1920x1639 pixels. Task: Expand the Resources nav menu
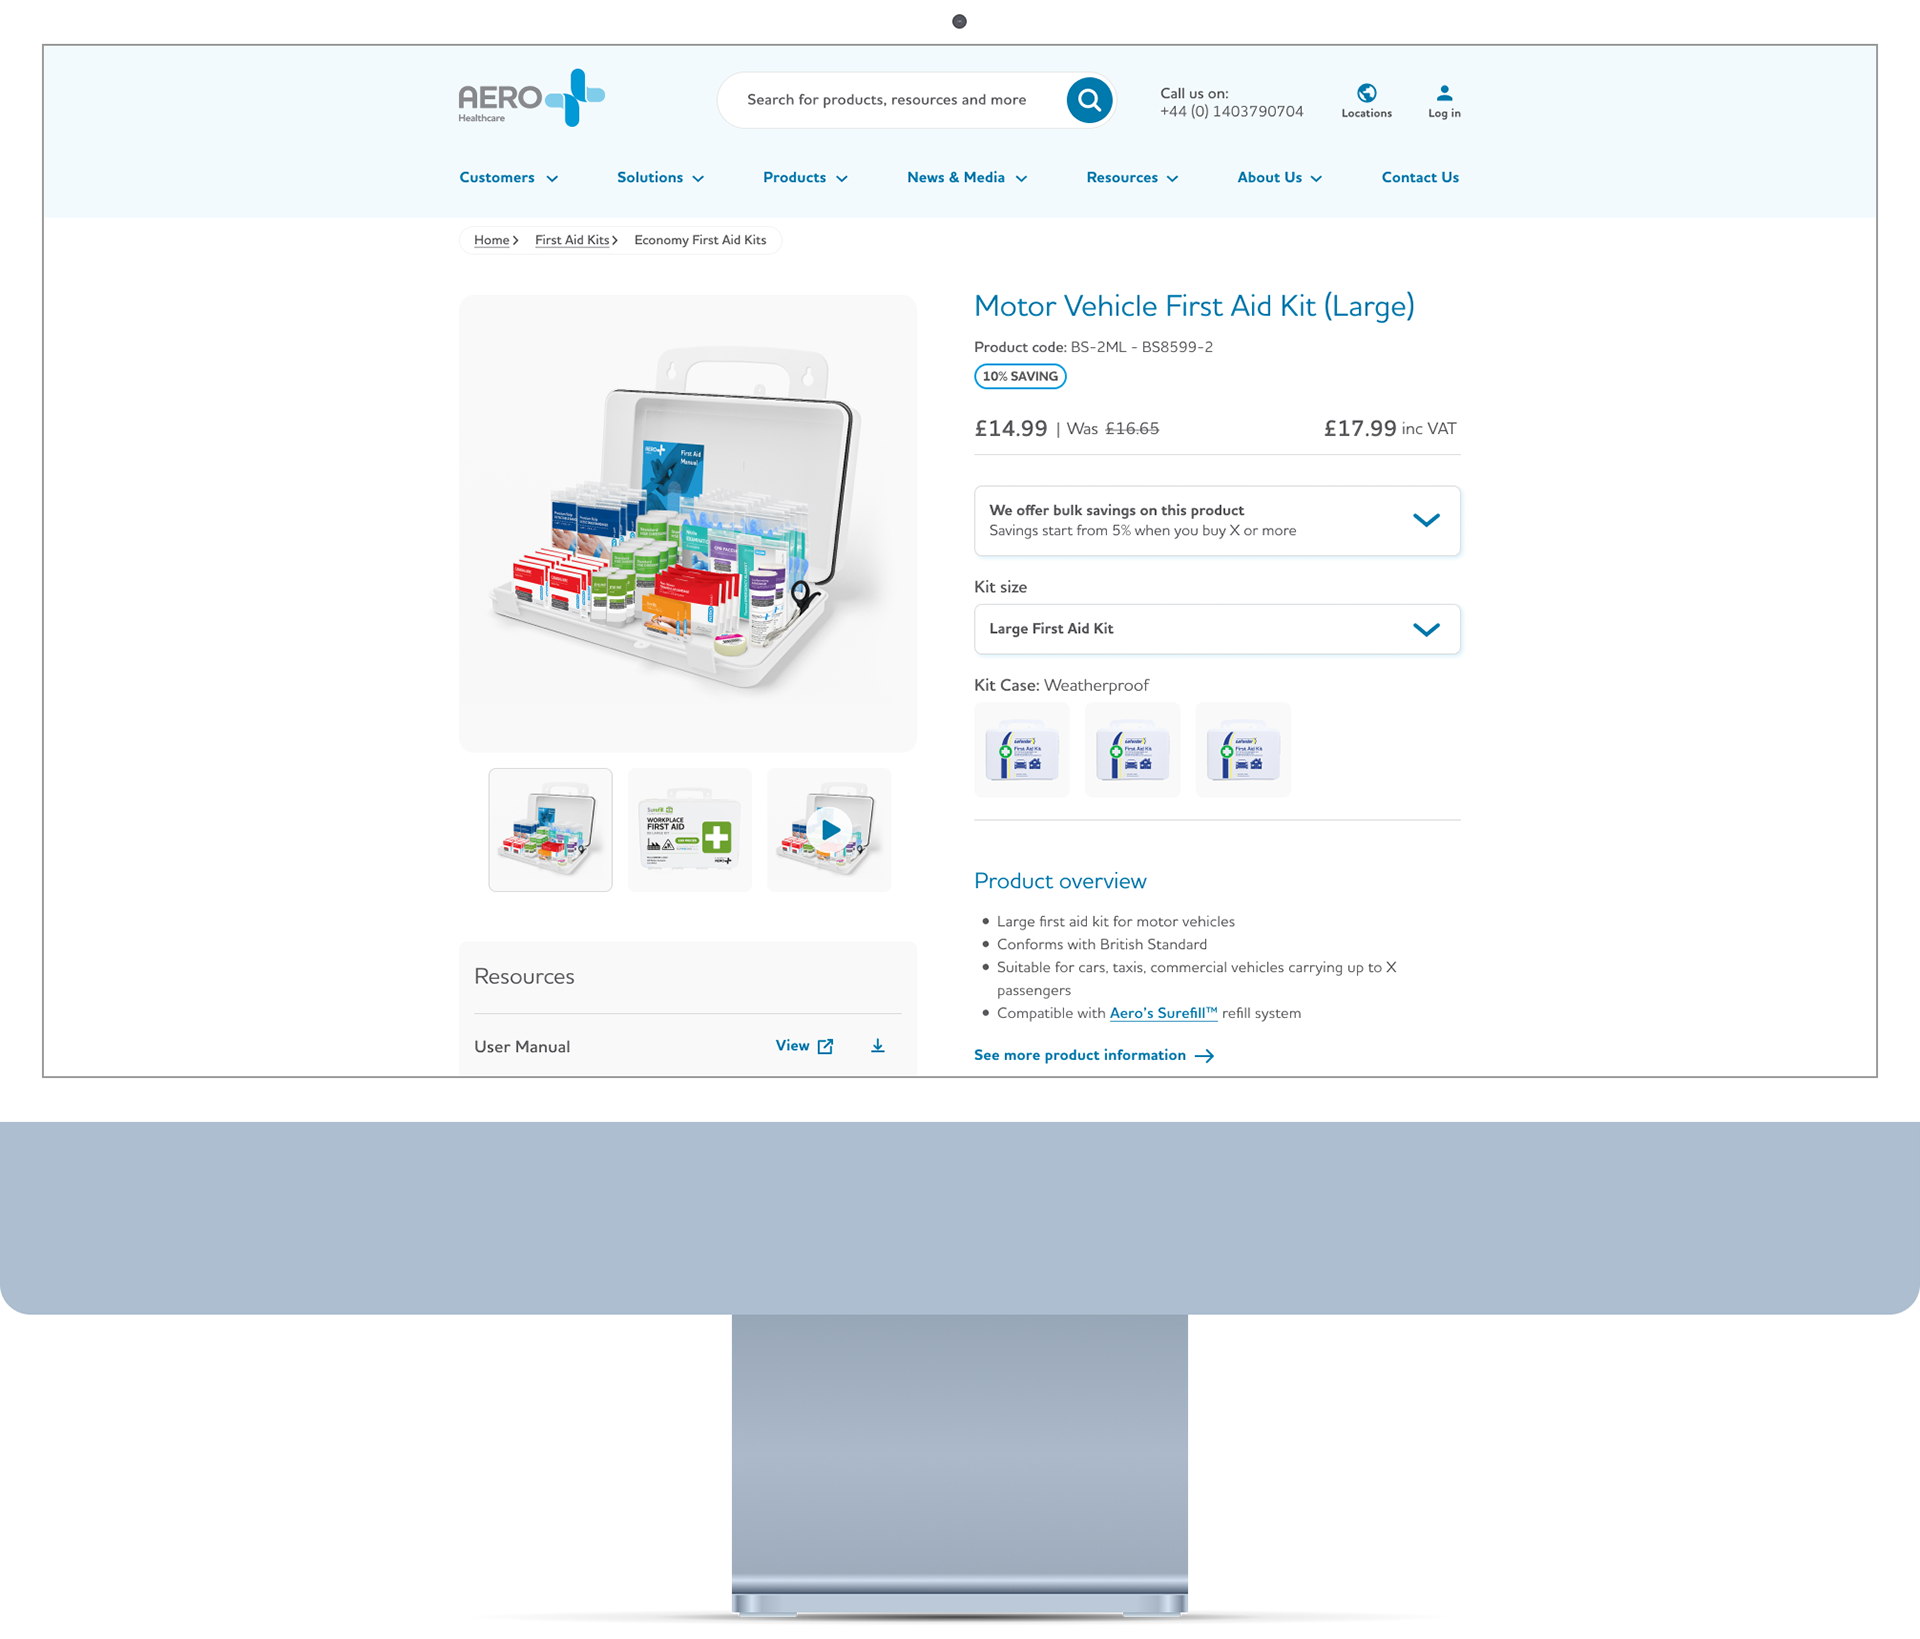(x=1132, y=178)
